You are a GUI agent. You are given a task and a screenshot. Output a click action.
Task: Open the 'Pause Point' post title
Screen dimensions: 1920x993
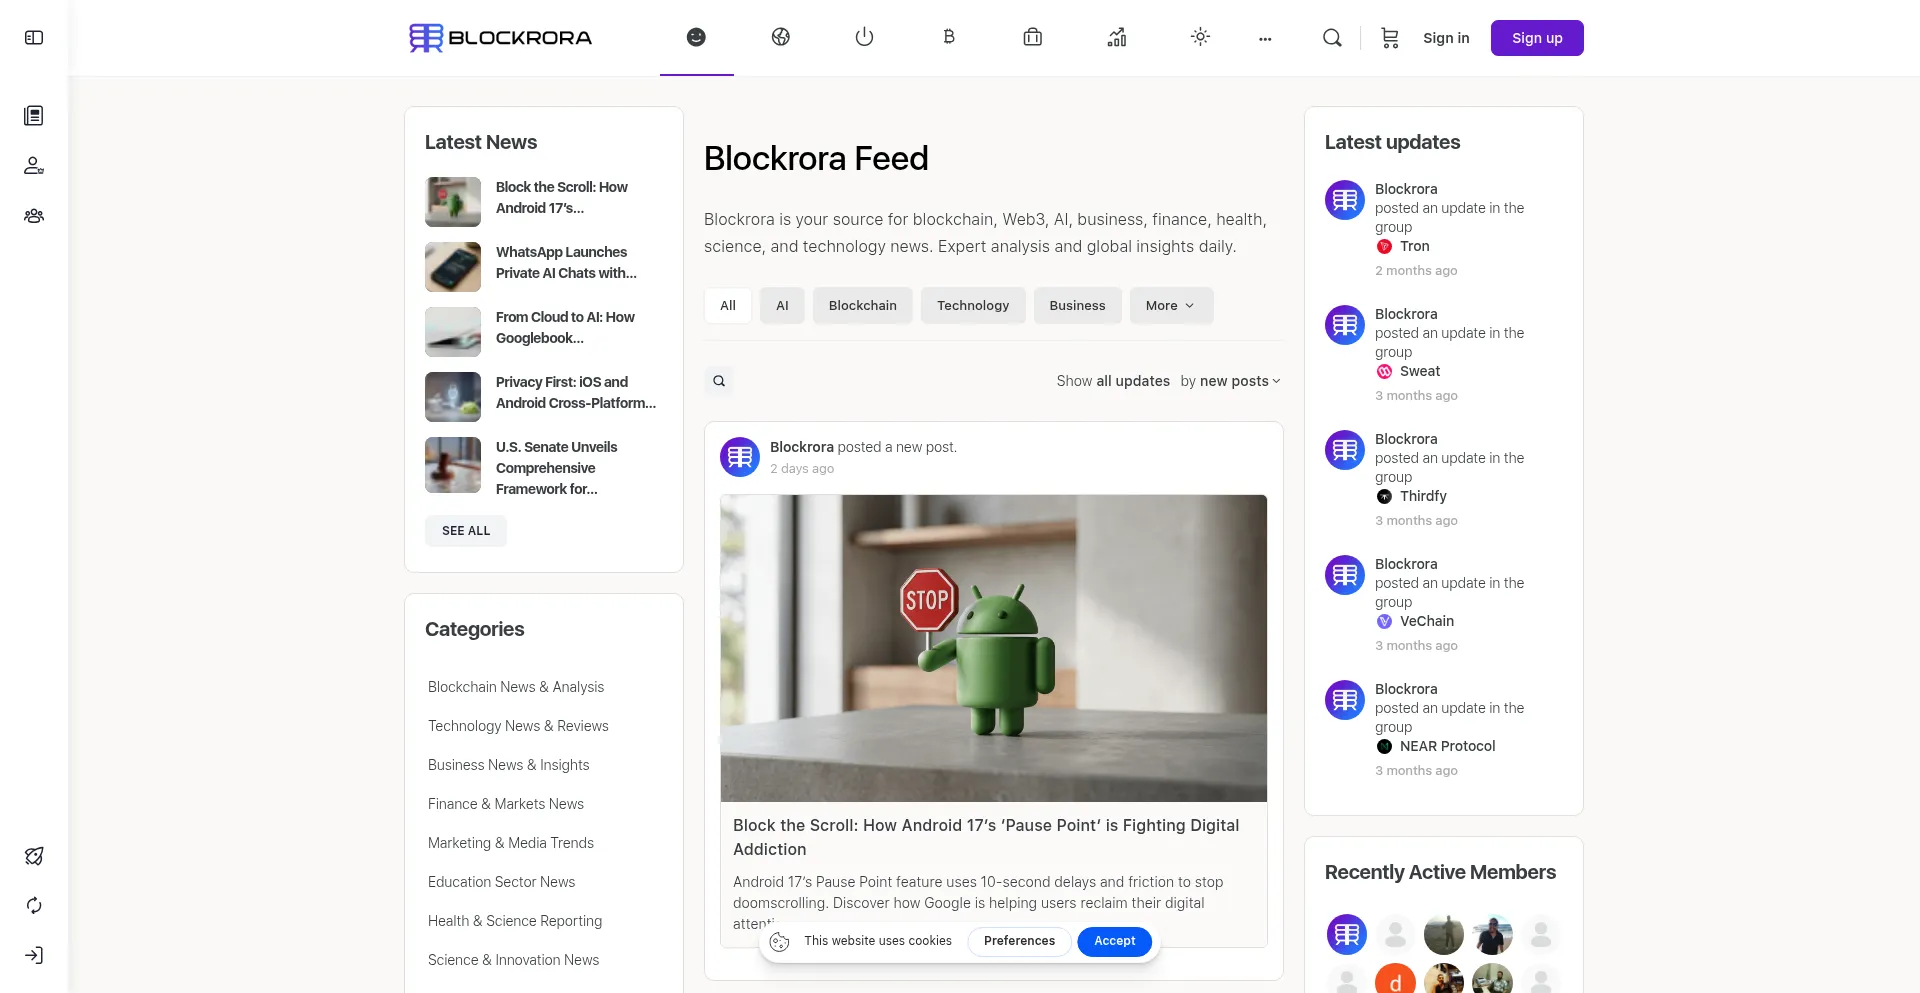coord(986,837)
